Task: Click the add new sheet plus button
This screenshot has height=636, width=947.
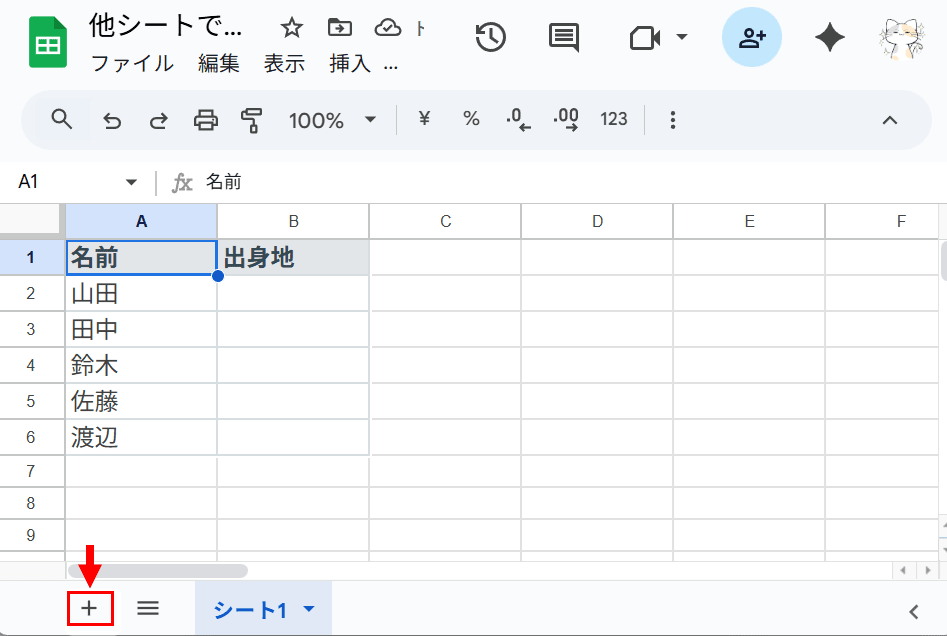Action: click(x=90, y=609)
